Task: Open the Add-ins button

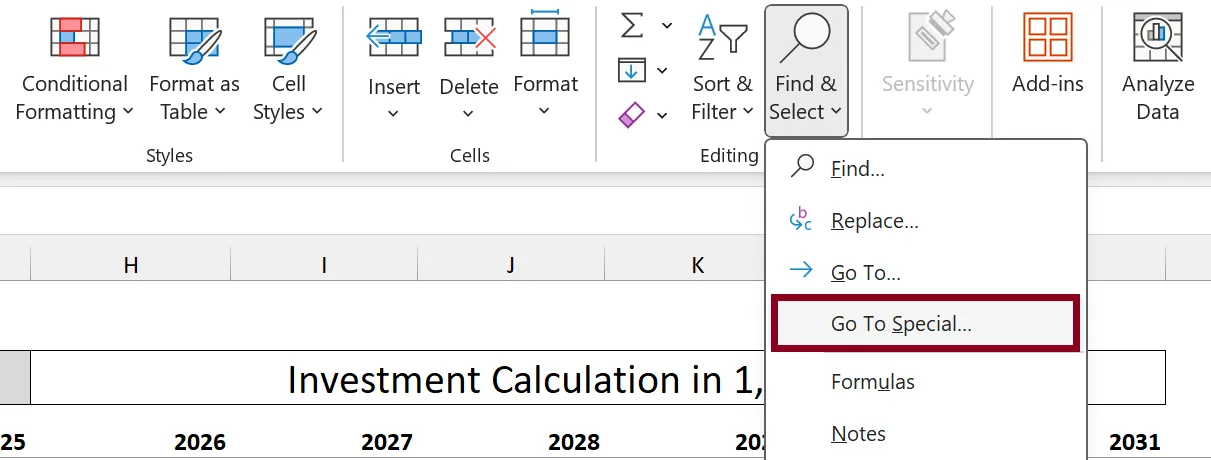Action: (1047, 55)
